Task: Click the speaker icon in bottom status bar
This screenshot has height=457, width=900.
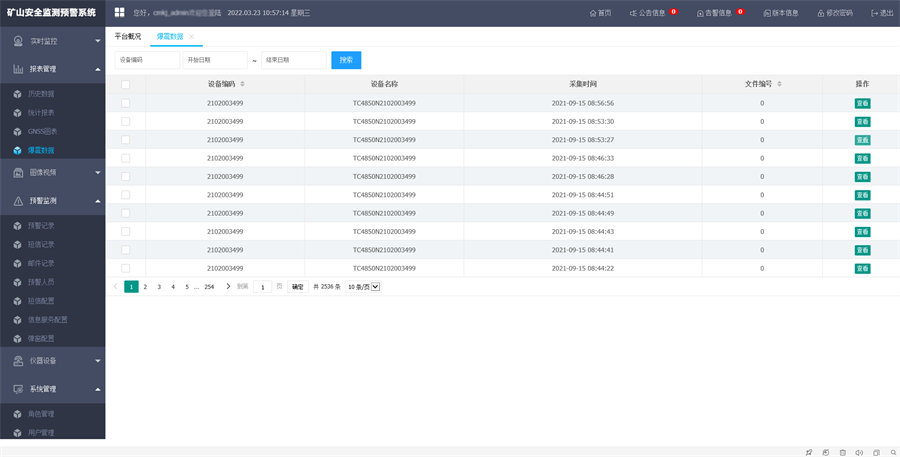Action: 859,452
